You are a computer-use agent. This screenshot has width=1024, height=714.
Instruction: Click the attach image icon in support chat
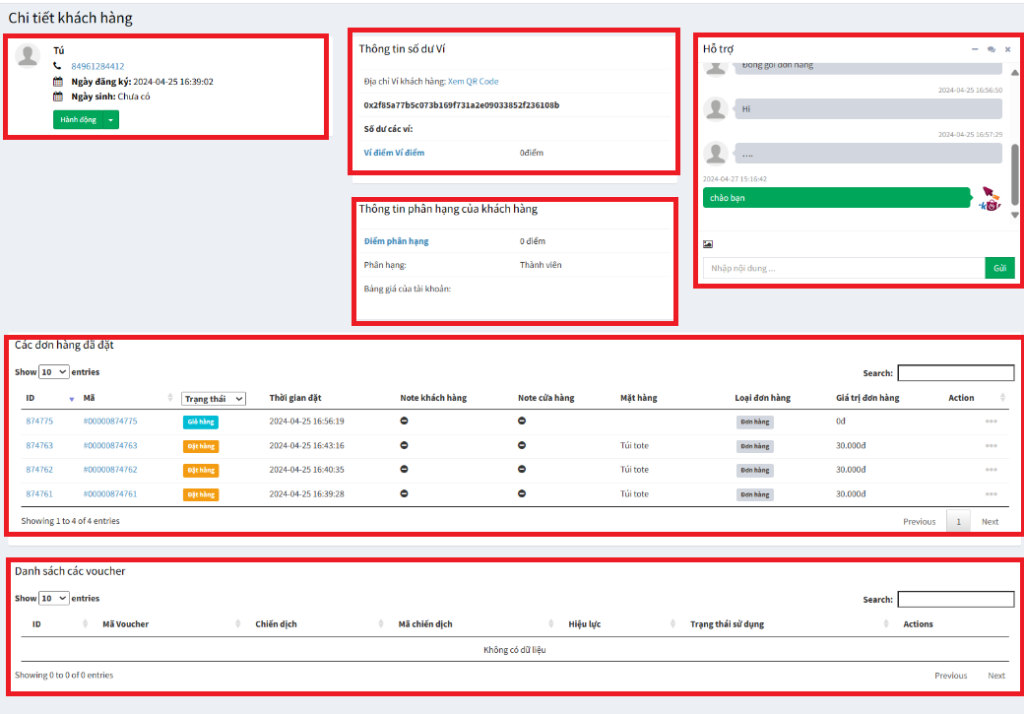tap(708, 244)
